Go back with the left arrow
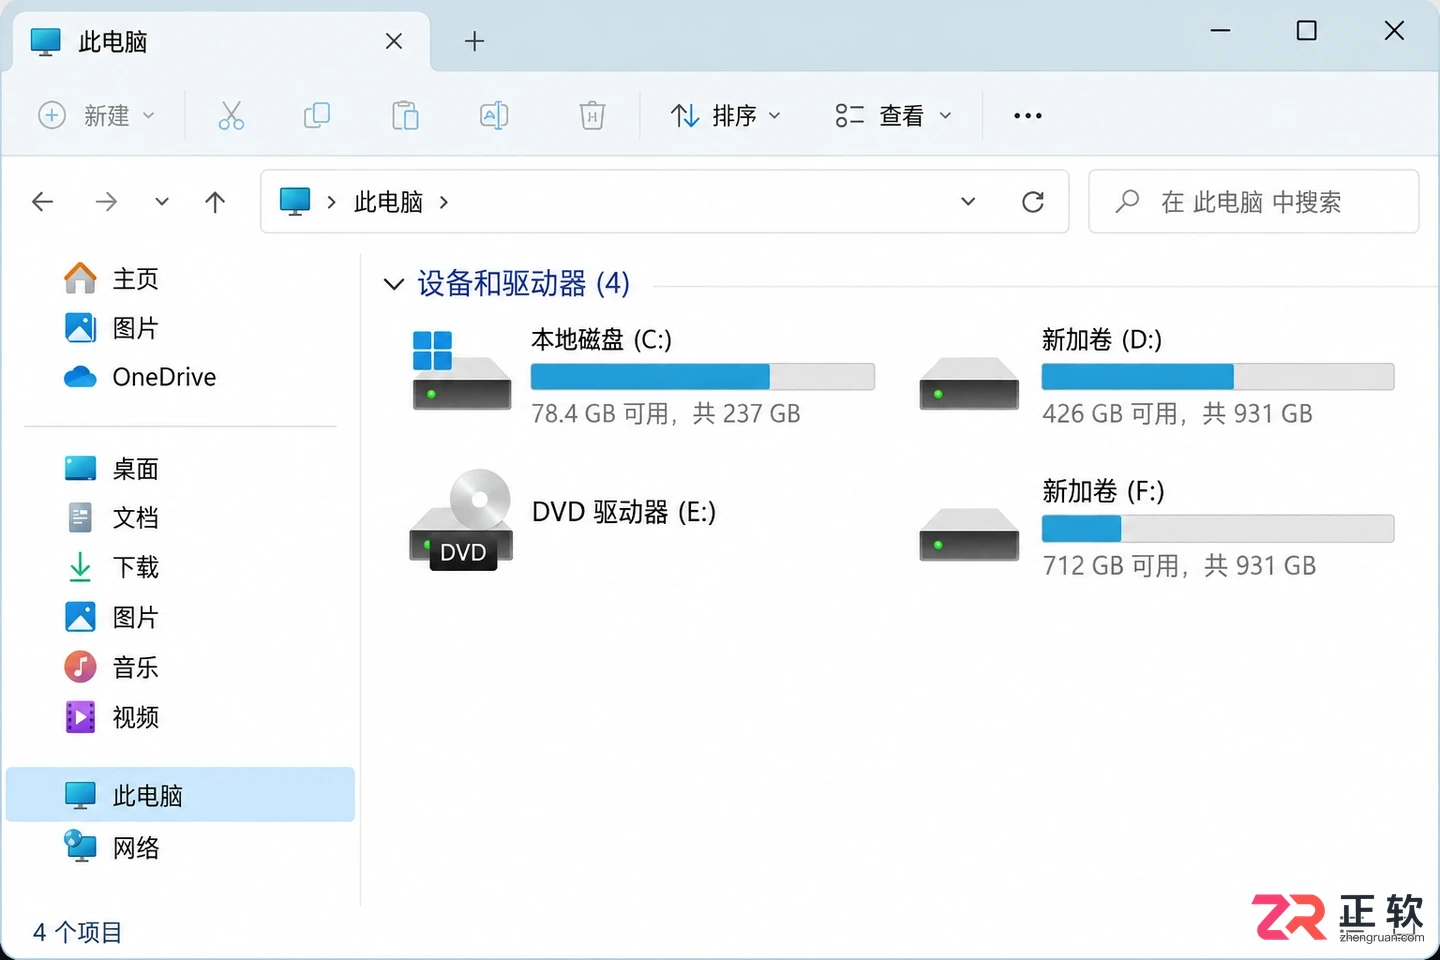The image size is (1440, 960). click(x=43, y=202)
